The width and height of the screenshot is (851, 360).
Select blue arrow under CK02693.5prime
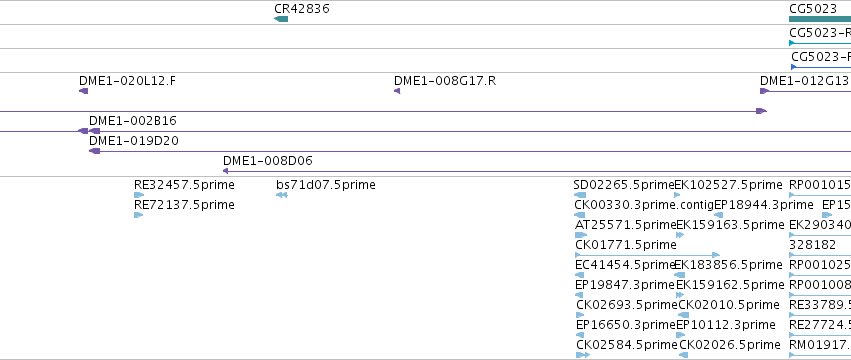(x=580, y=315)
